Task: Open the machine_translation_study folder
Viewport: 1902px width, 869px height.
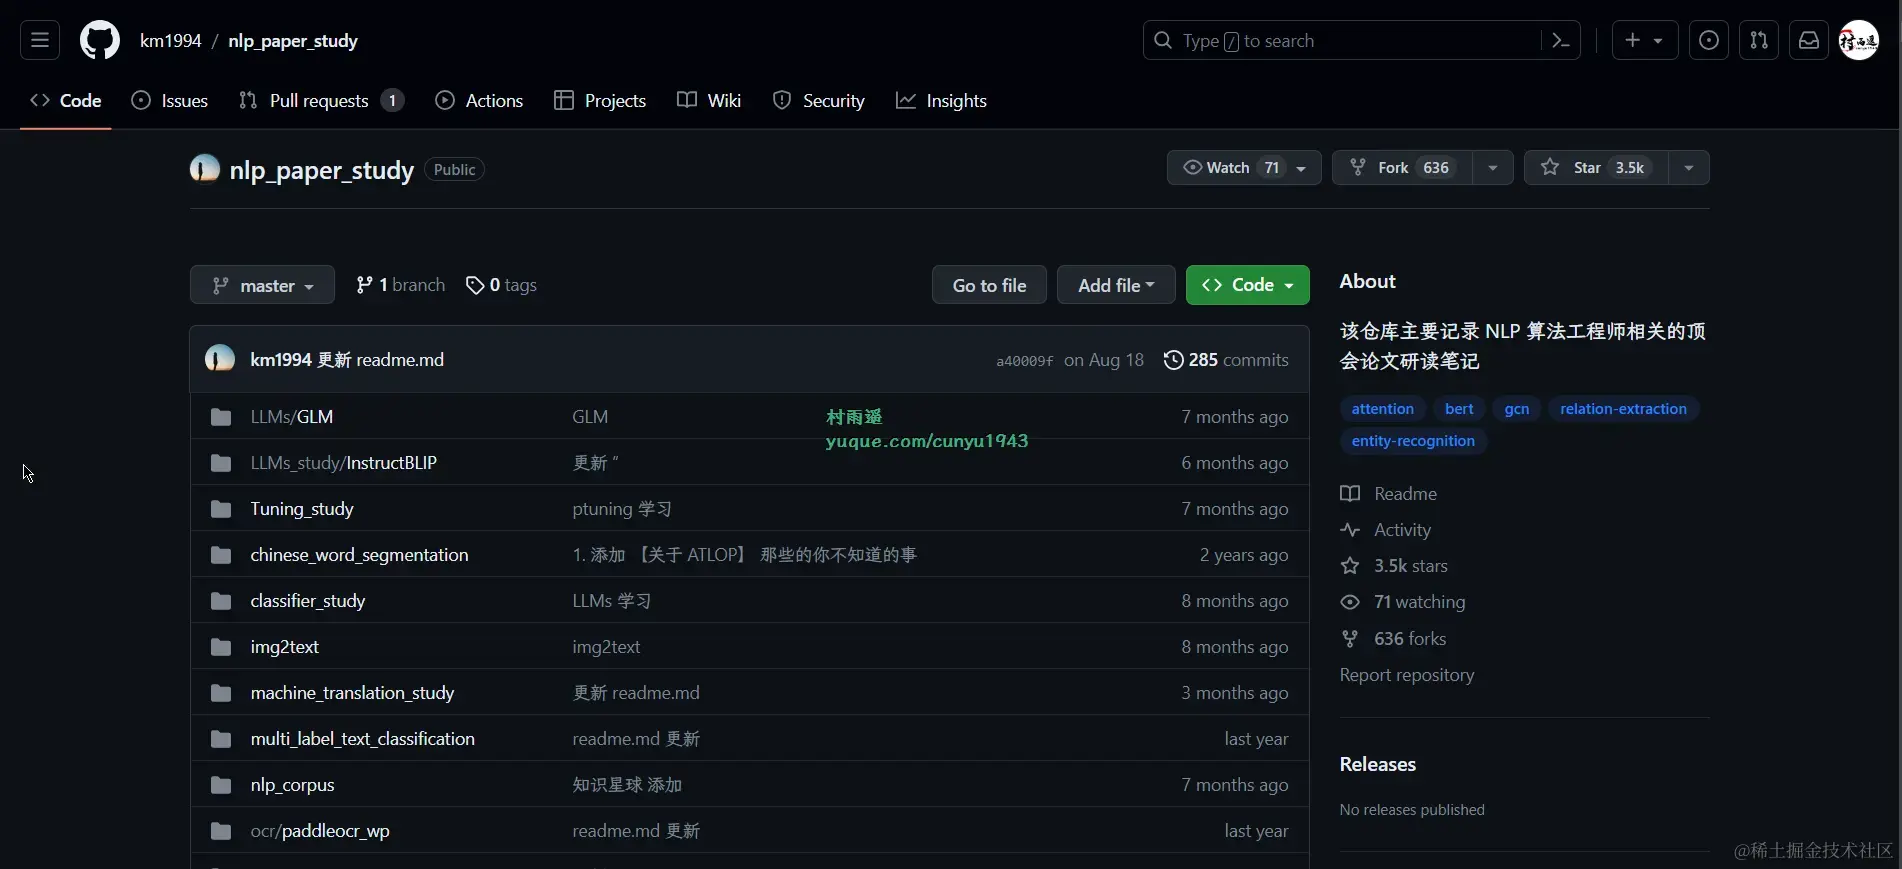Action: (352, 693)
